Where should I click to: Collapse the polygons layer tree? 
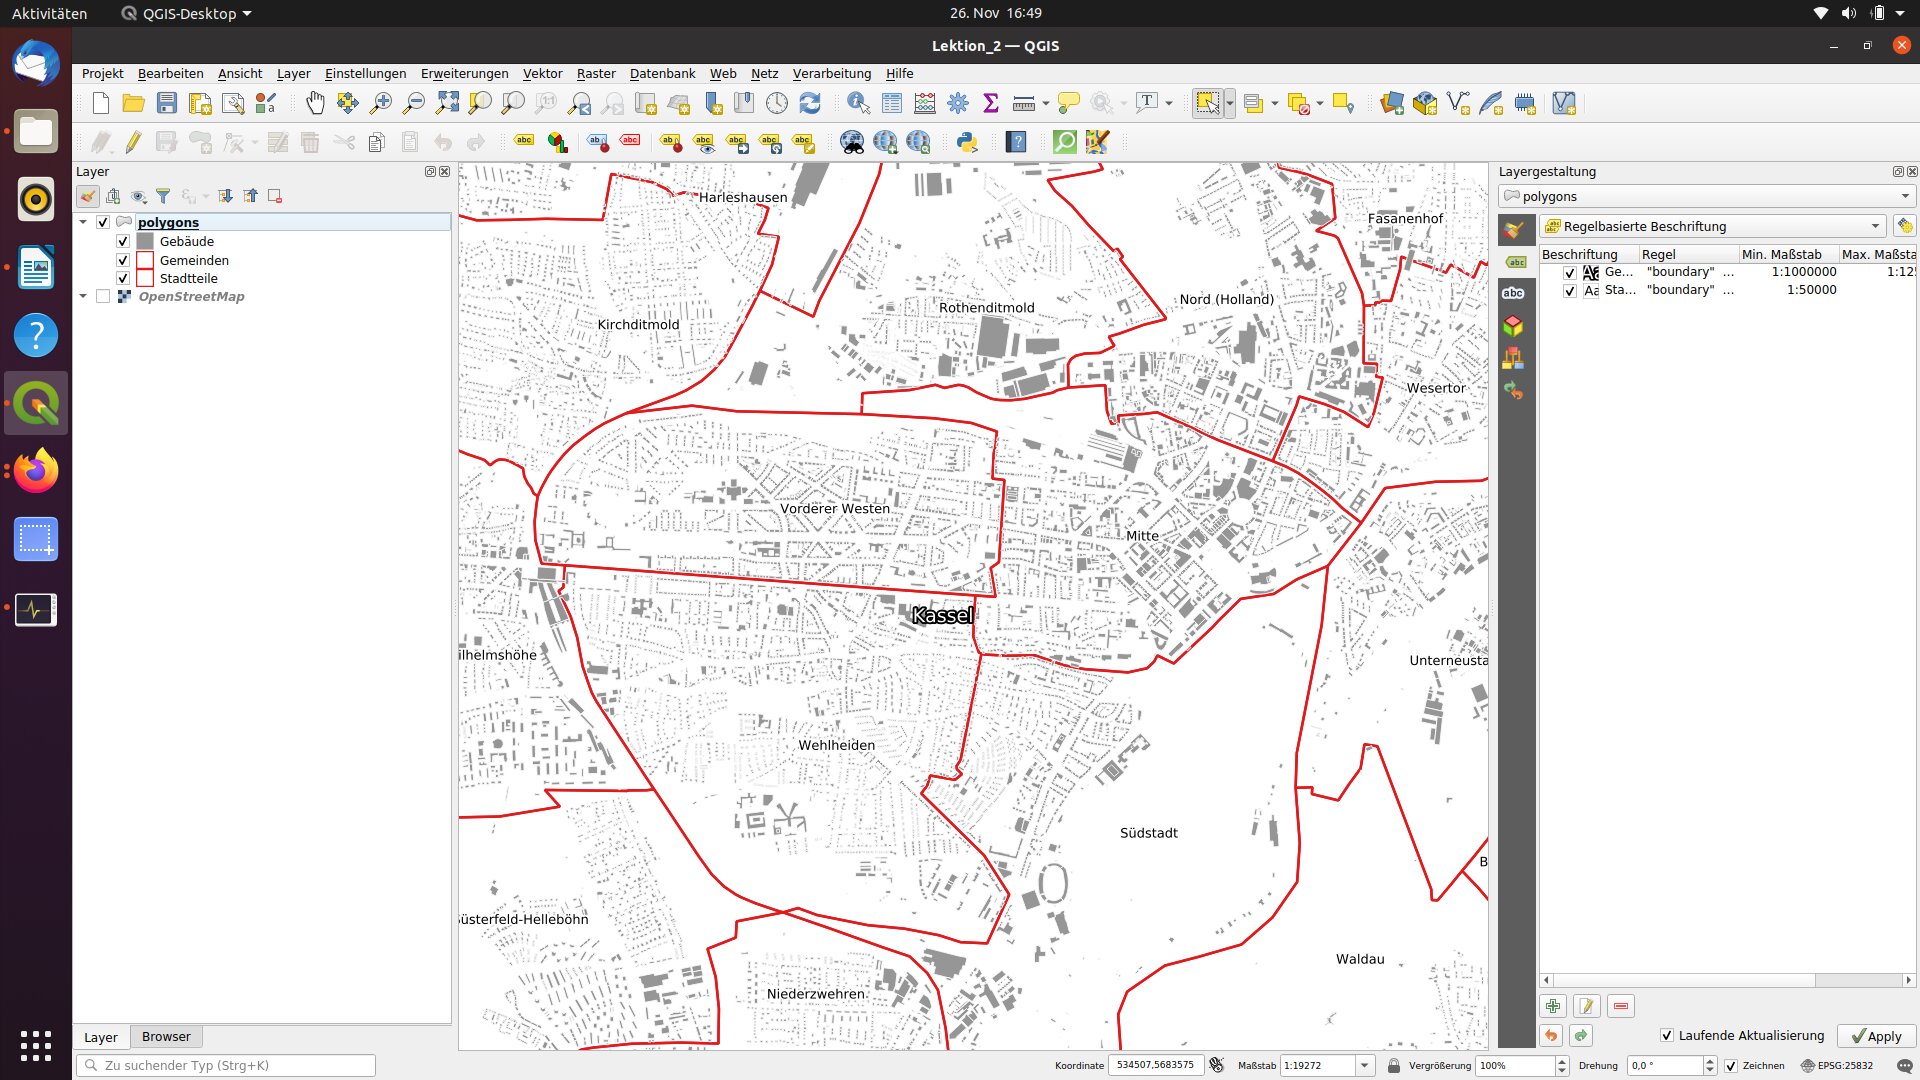click(83, 222)
